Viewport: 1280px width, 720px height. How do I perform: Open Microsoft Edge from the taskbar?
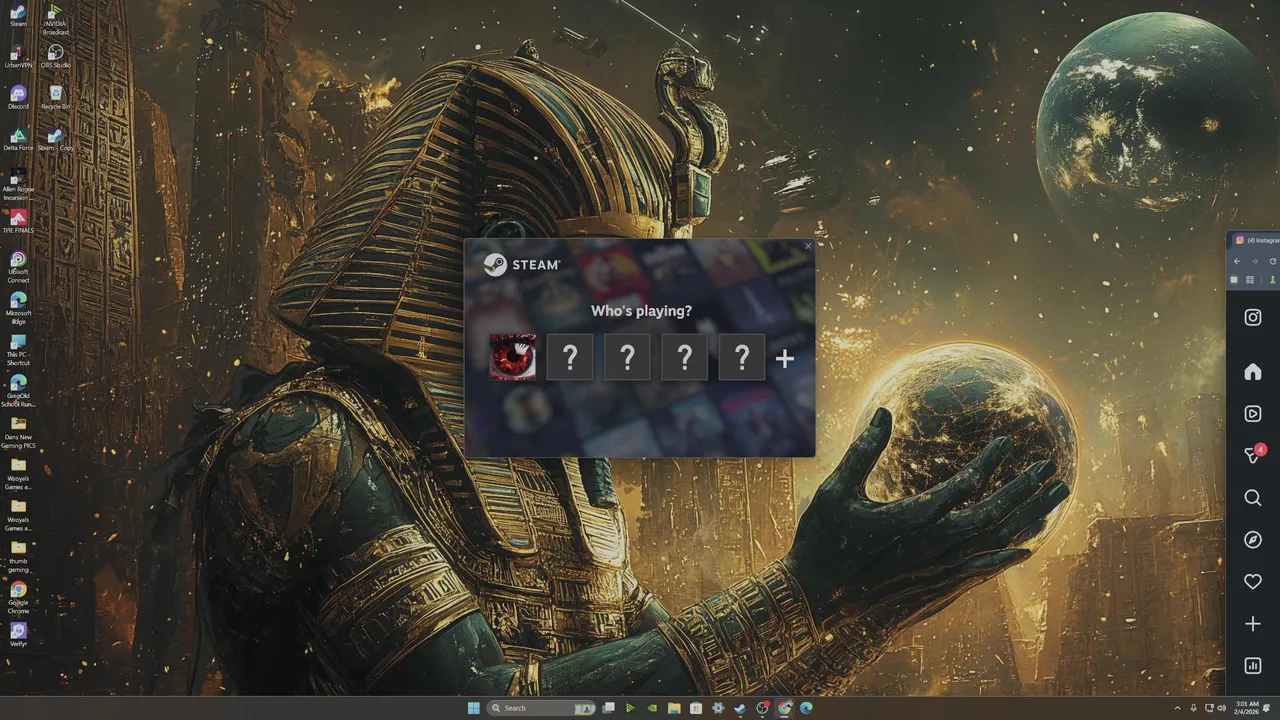tap(806, 708)
